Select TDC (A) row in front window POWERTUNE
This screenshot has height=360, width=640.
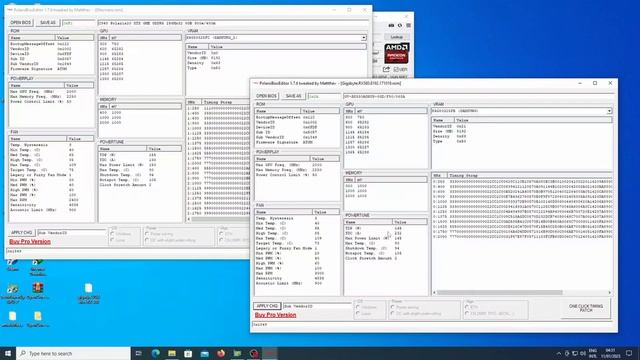coord(386,233)
